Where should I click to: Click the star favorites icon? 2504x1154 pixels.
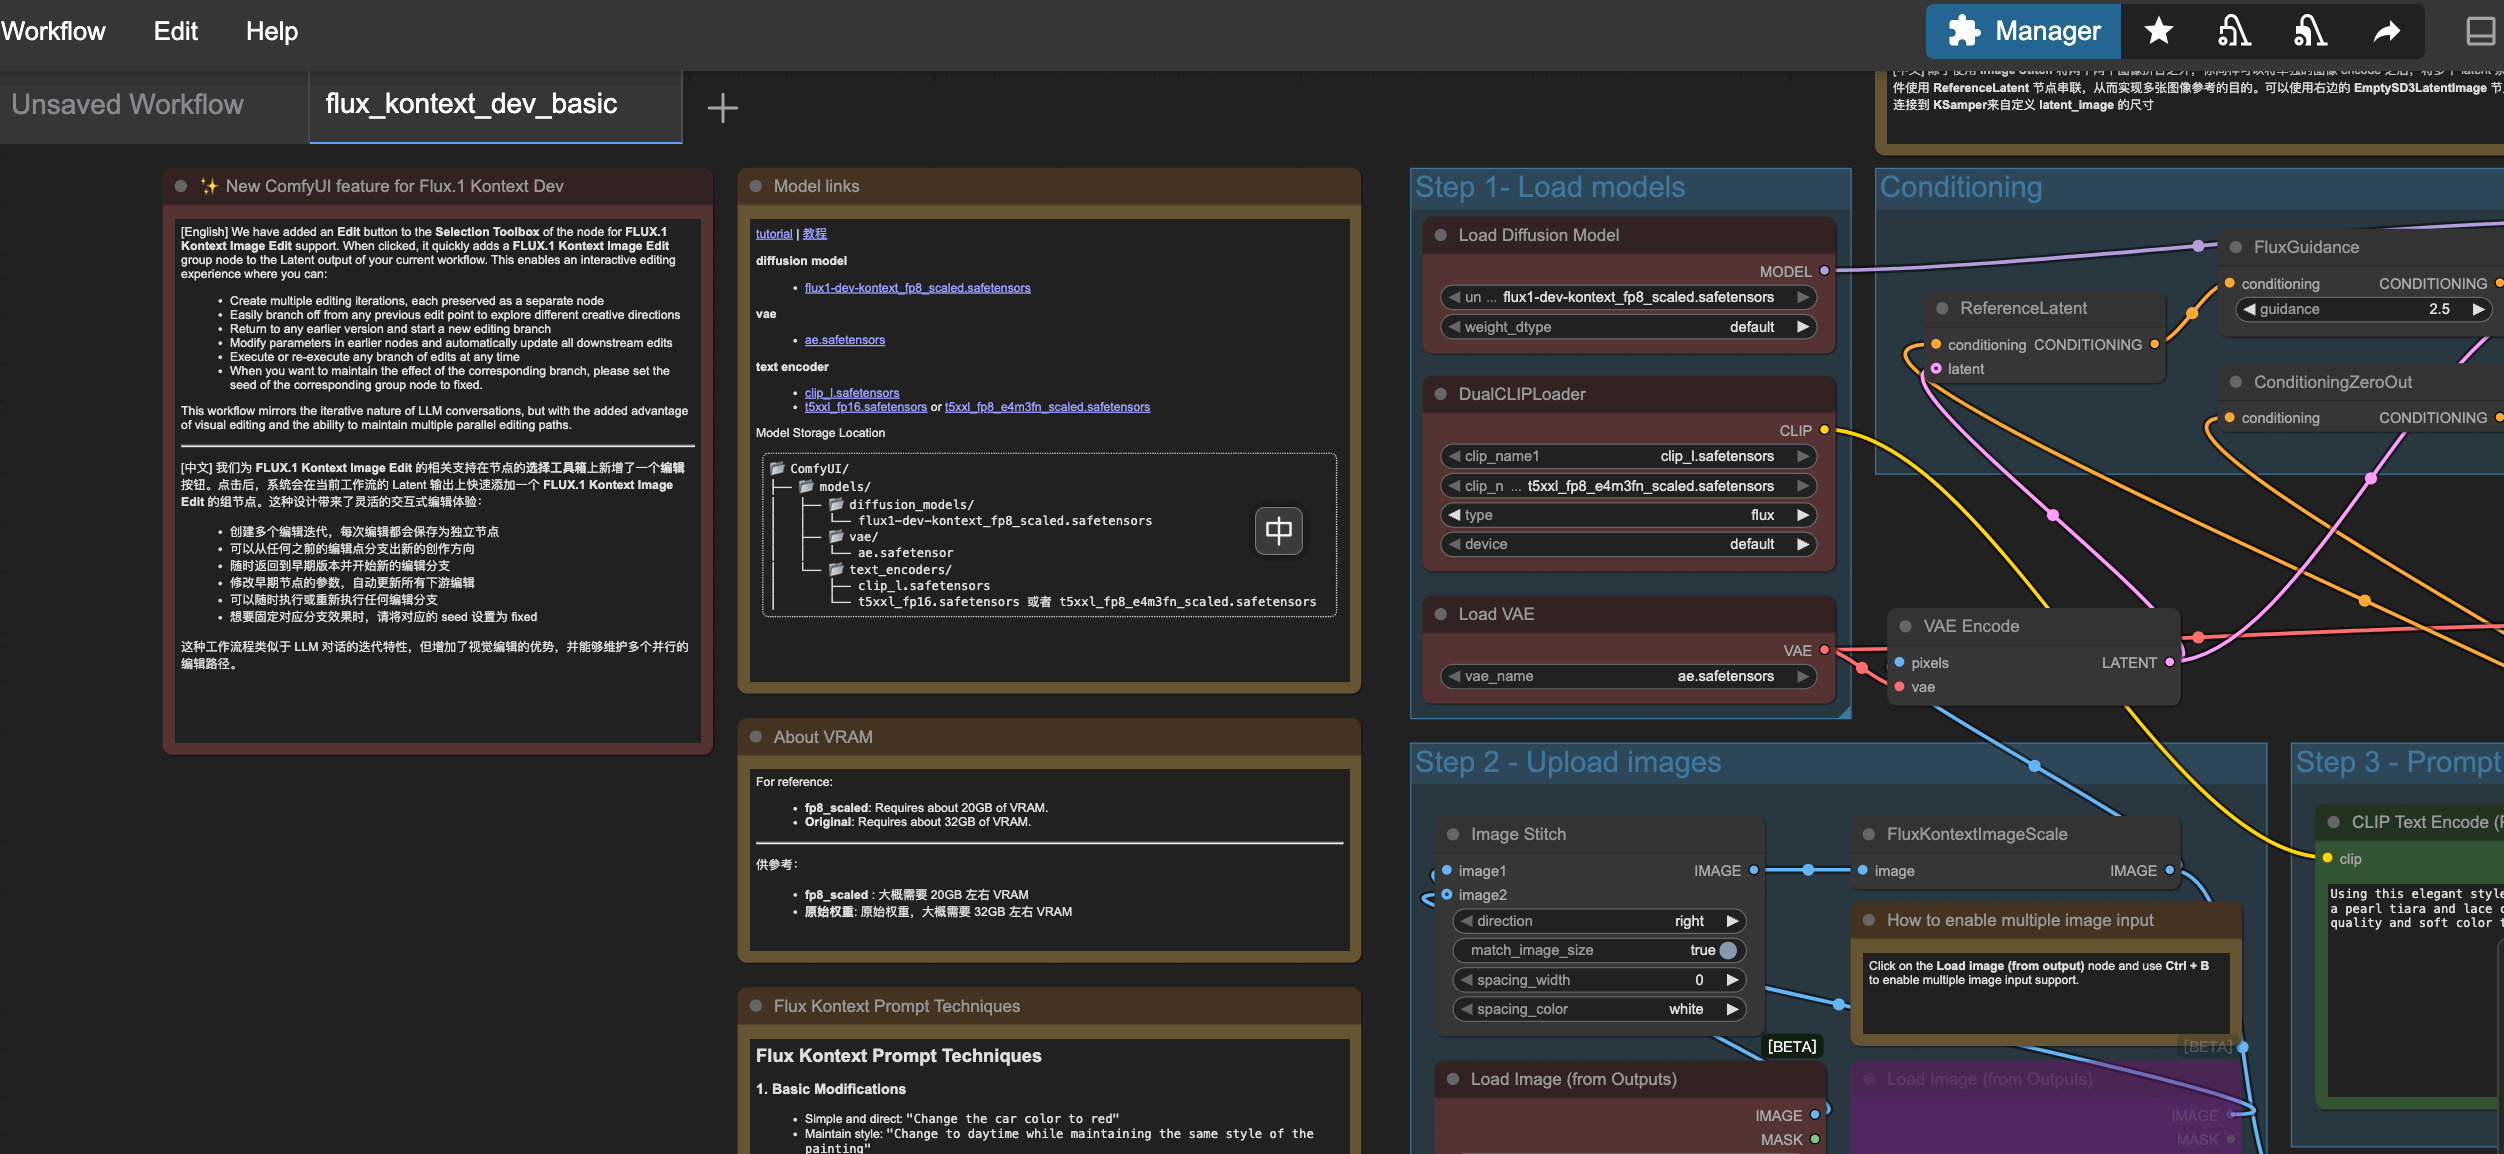(x=2158, y=31)
